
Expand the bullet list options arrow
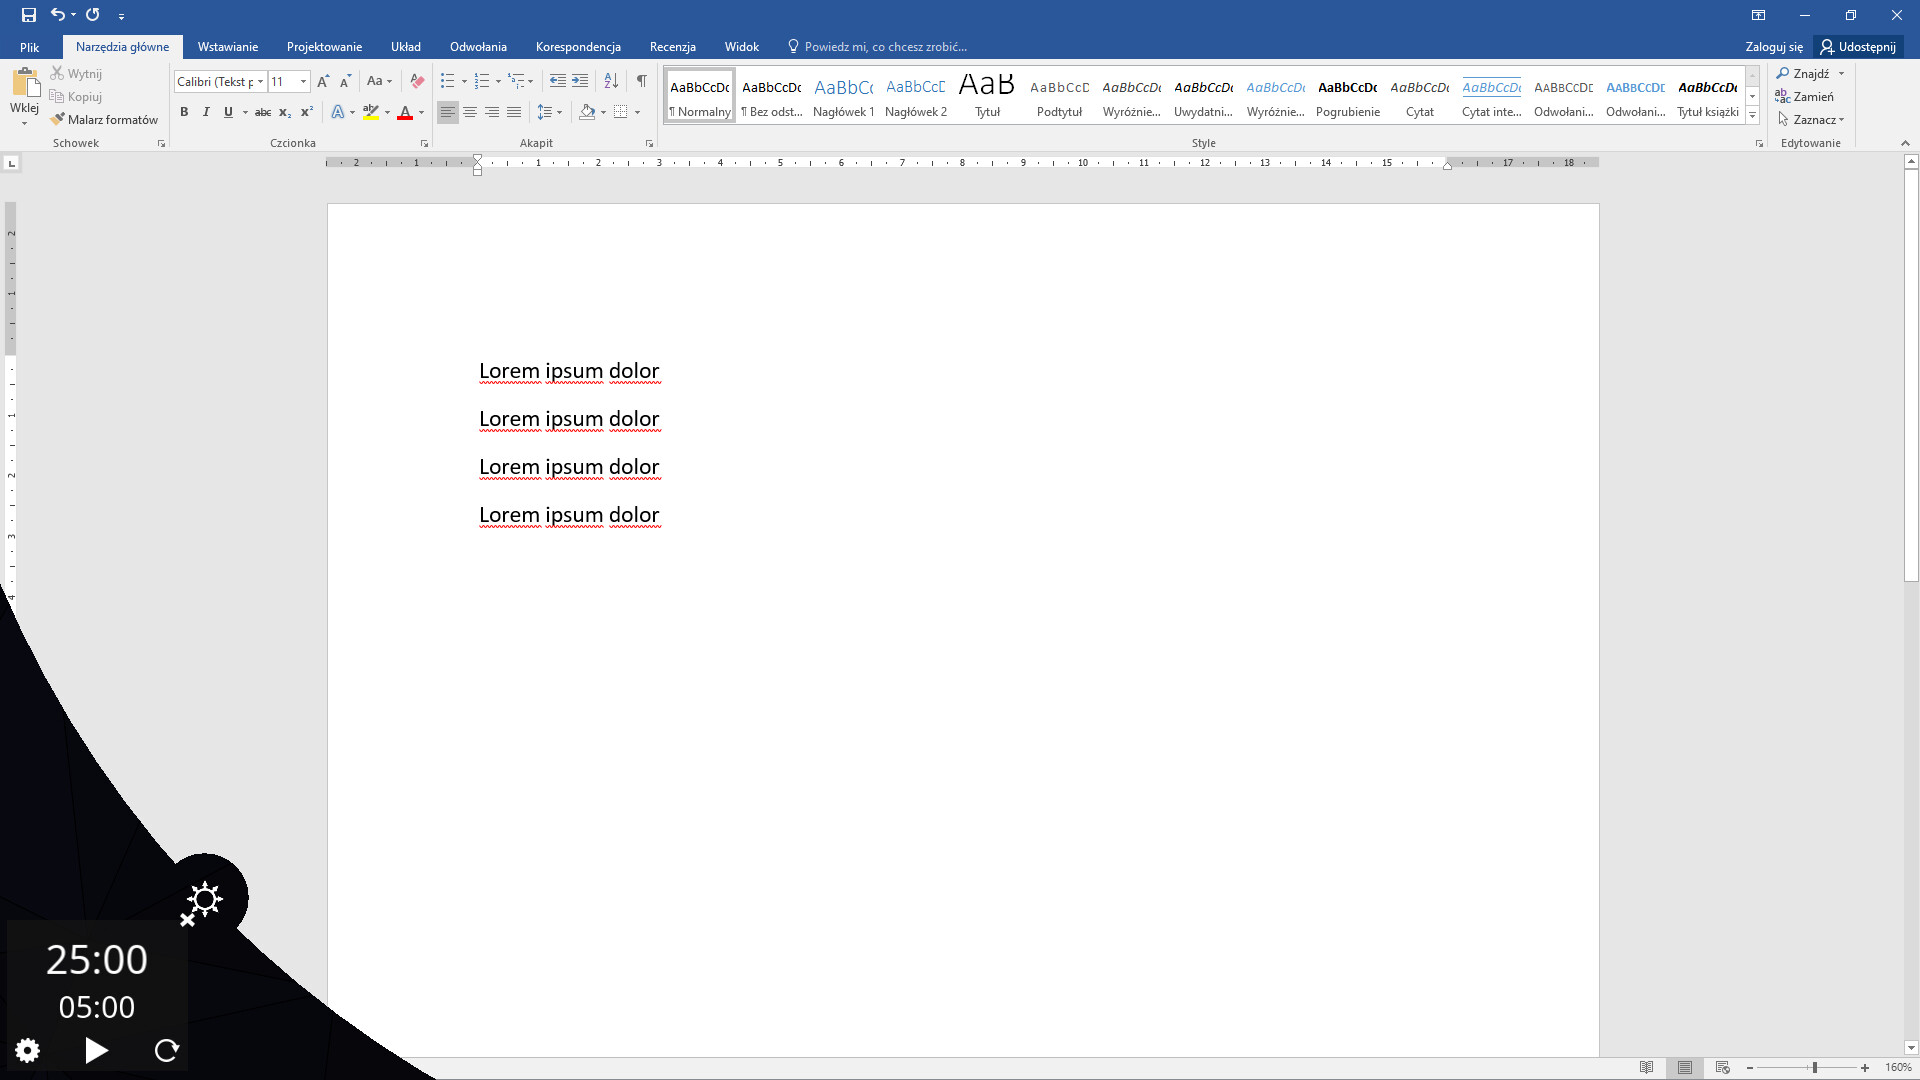tap(462, 81)
